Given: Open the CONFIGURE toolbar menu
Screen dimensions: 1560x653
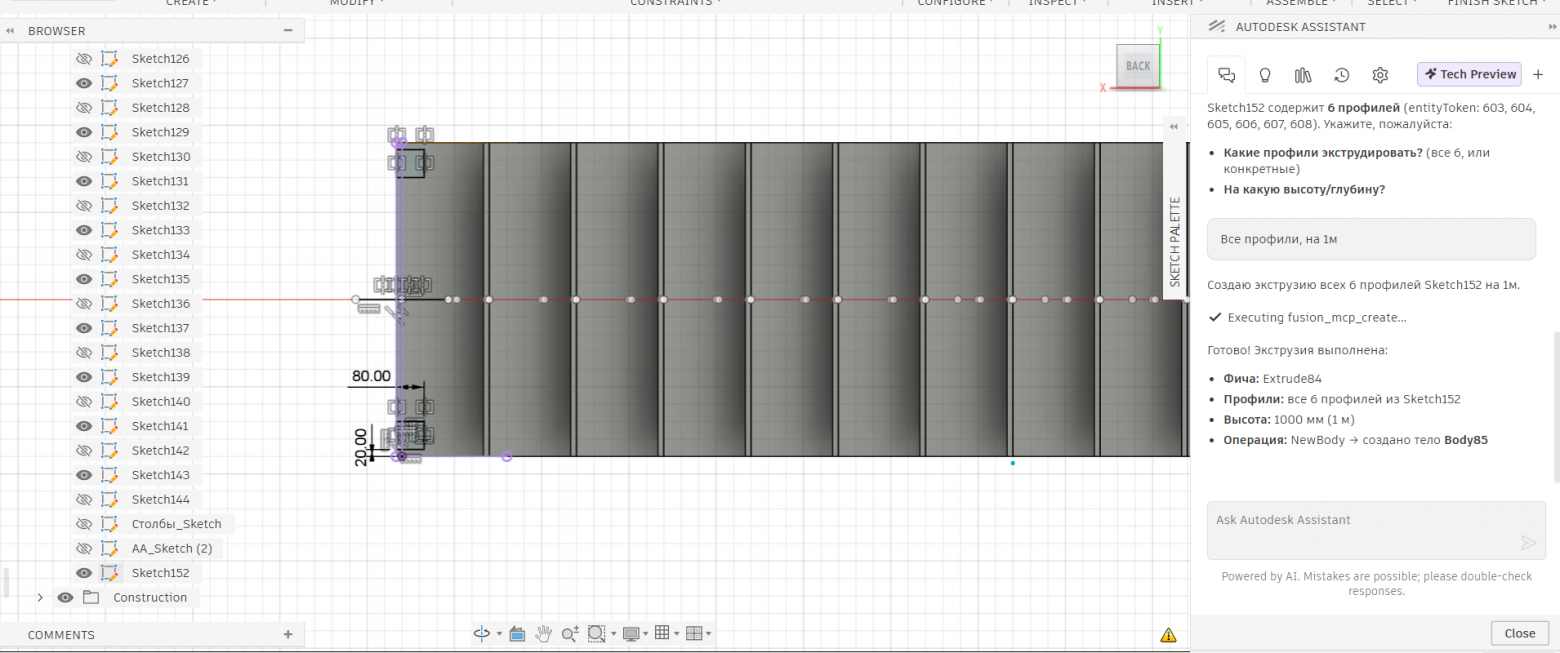Looking at the screenshot, I should (955, 3).
